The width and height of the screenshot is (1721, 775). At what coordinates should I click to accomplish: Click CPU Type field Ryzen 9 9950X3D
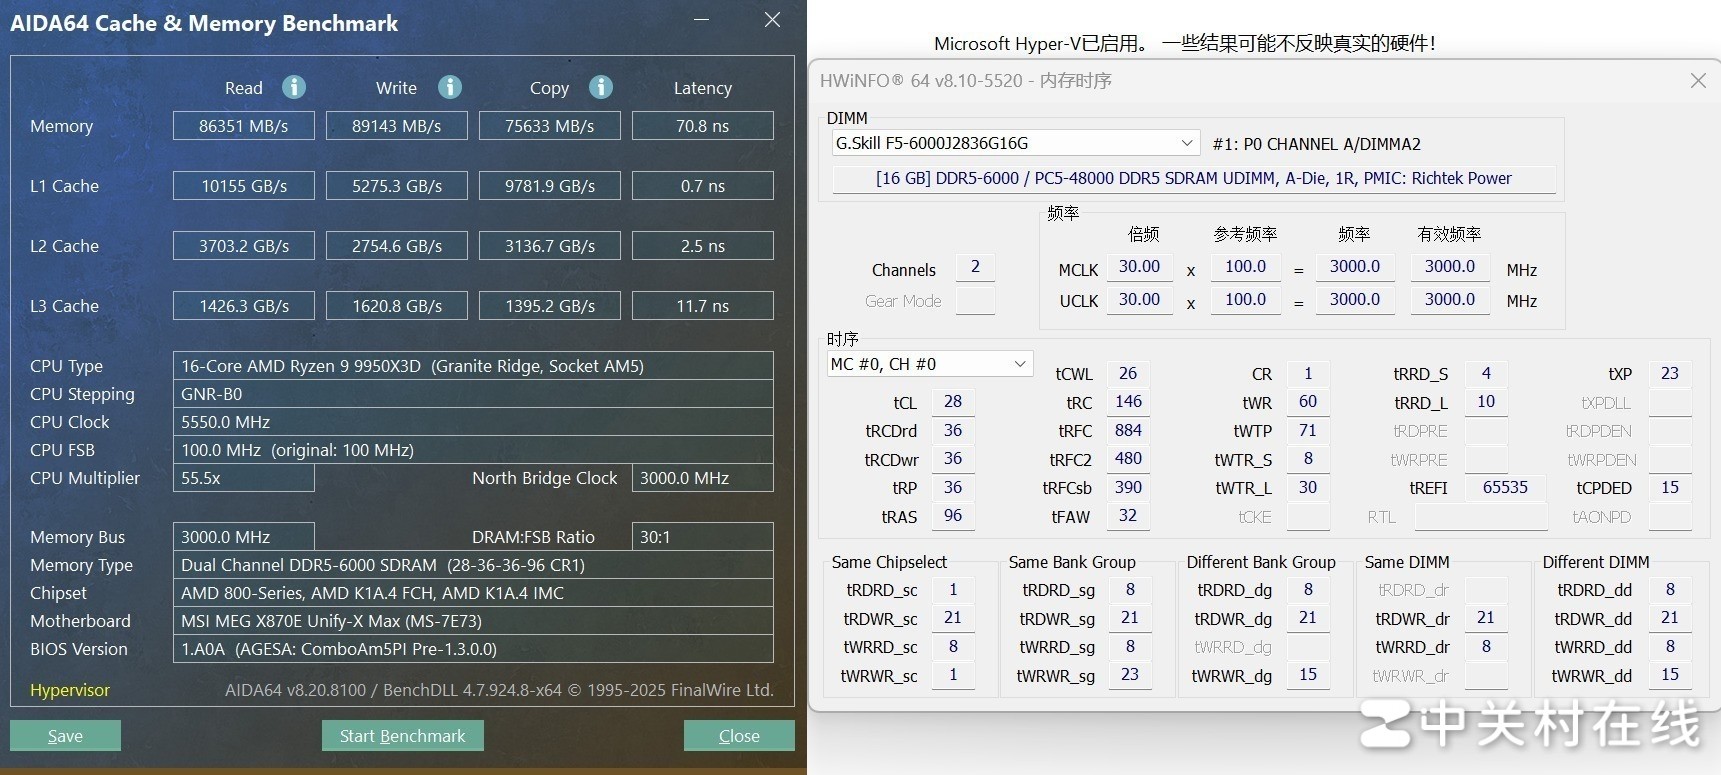point(473,366)
